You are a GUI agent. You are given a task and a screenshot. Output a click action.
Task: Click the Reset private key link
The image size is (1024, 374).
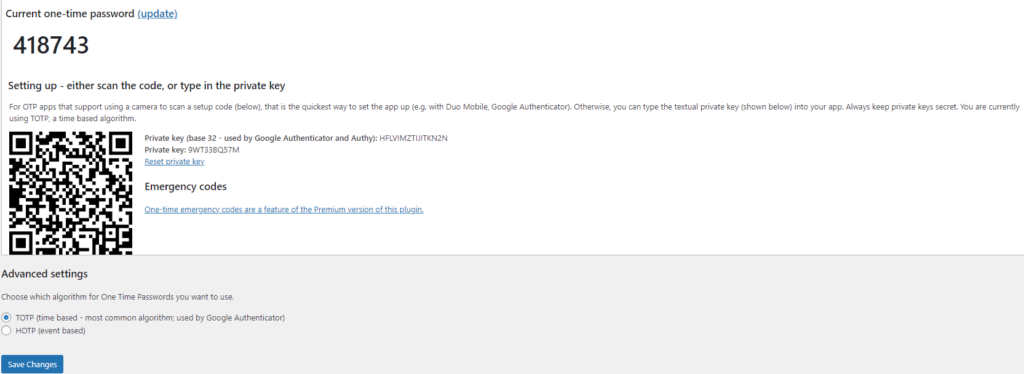pos(174,161)
